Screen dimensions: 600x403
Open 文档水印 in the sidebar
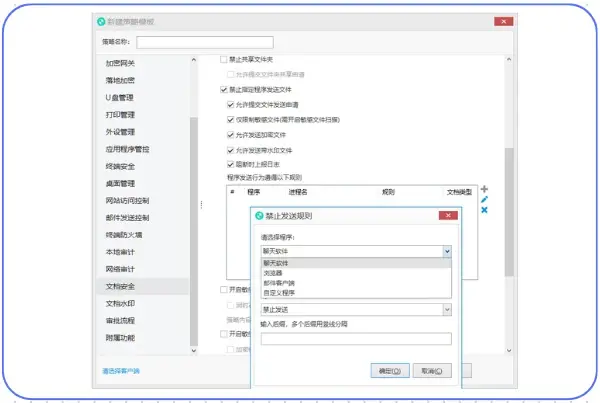click(x=120, y=303)
